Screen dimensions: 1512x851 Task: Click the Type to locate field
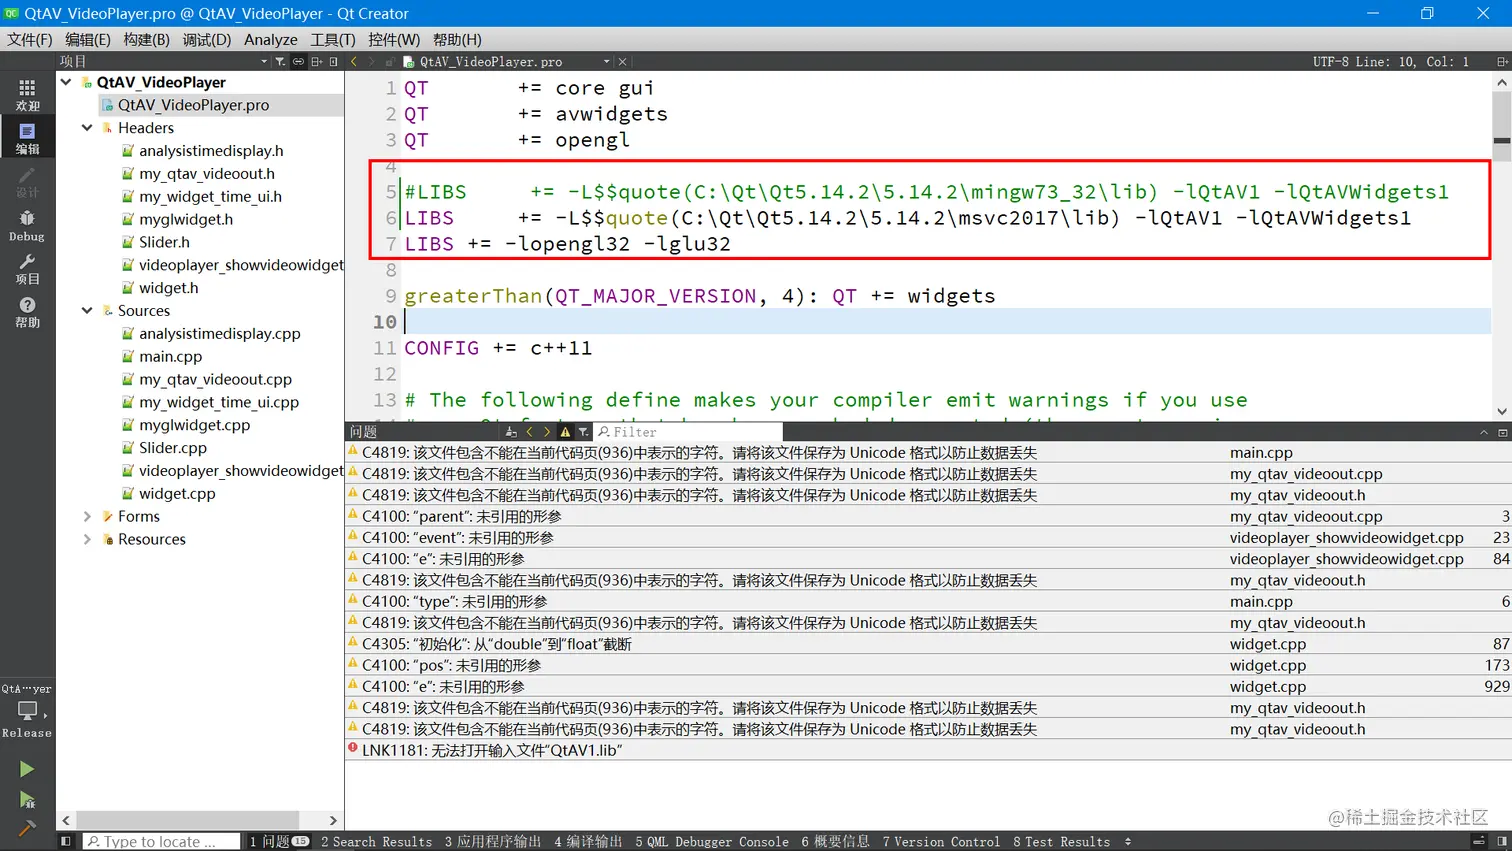[x=161, y=842]
